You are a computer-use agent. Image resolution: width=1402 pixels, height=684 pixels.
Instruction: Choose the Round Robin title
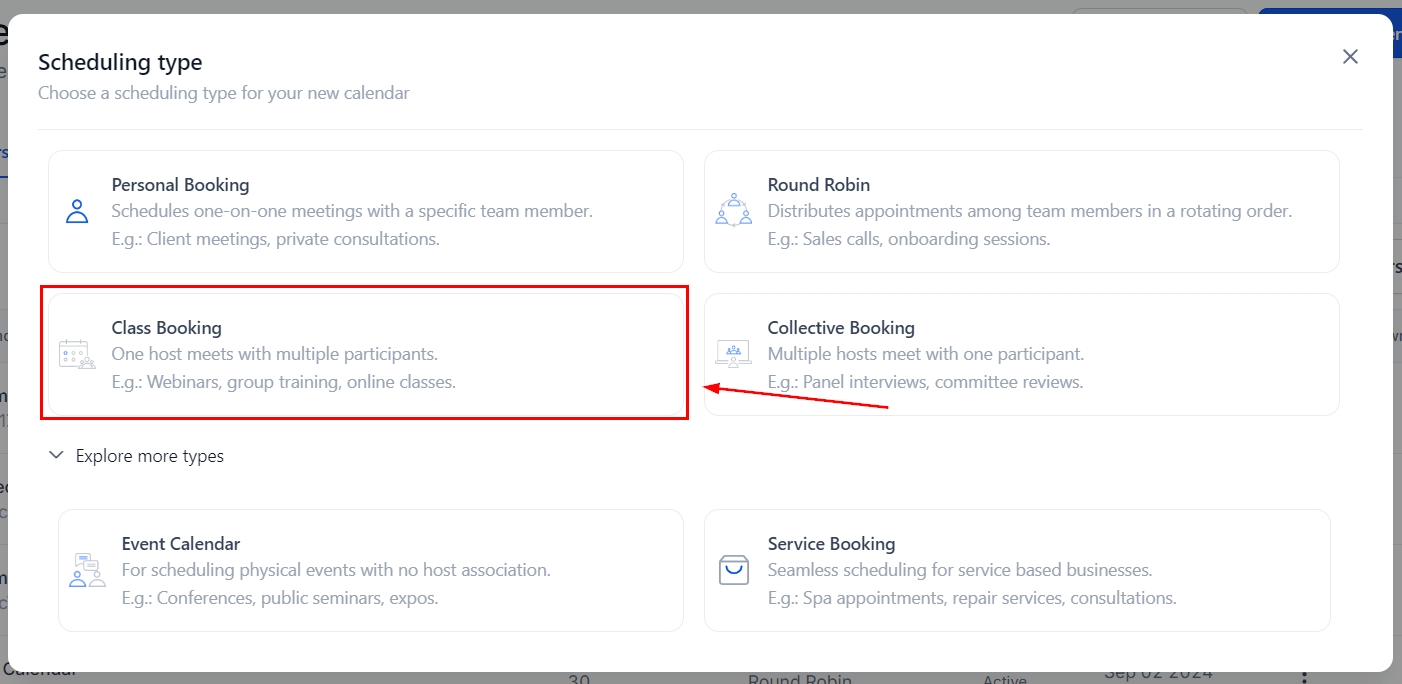818,185
